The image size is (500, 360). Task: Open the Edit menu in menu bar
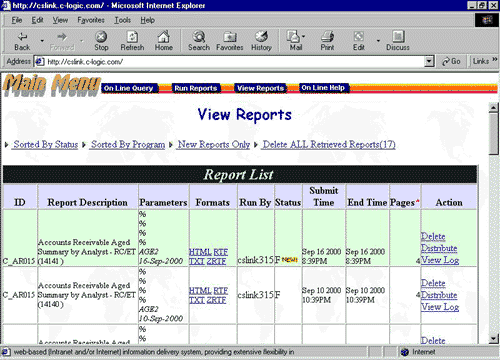tap(37, 20)
